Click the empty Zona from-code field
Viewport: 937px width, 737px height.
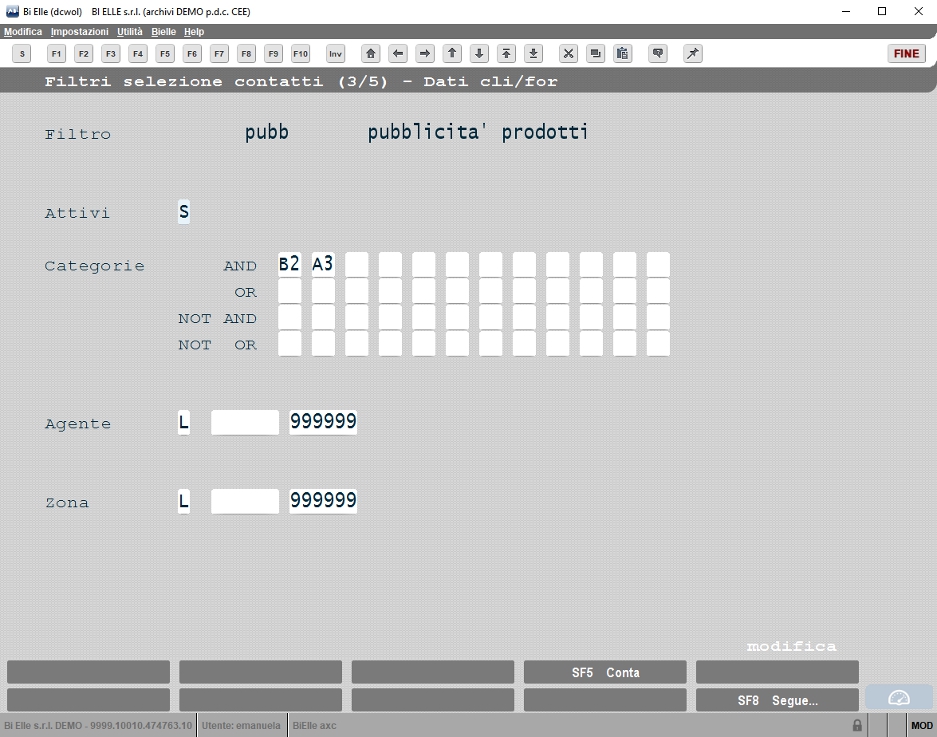tap(245, 501)
